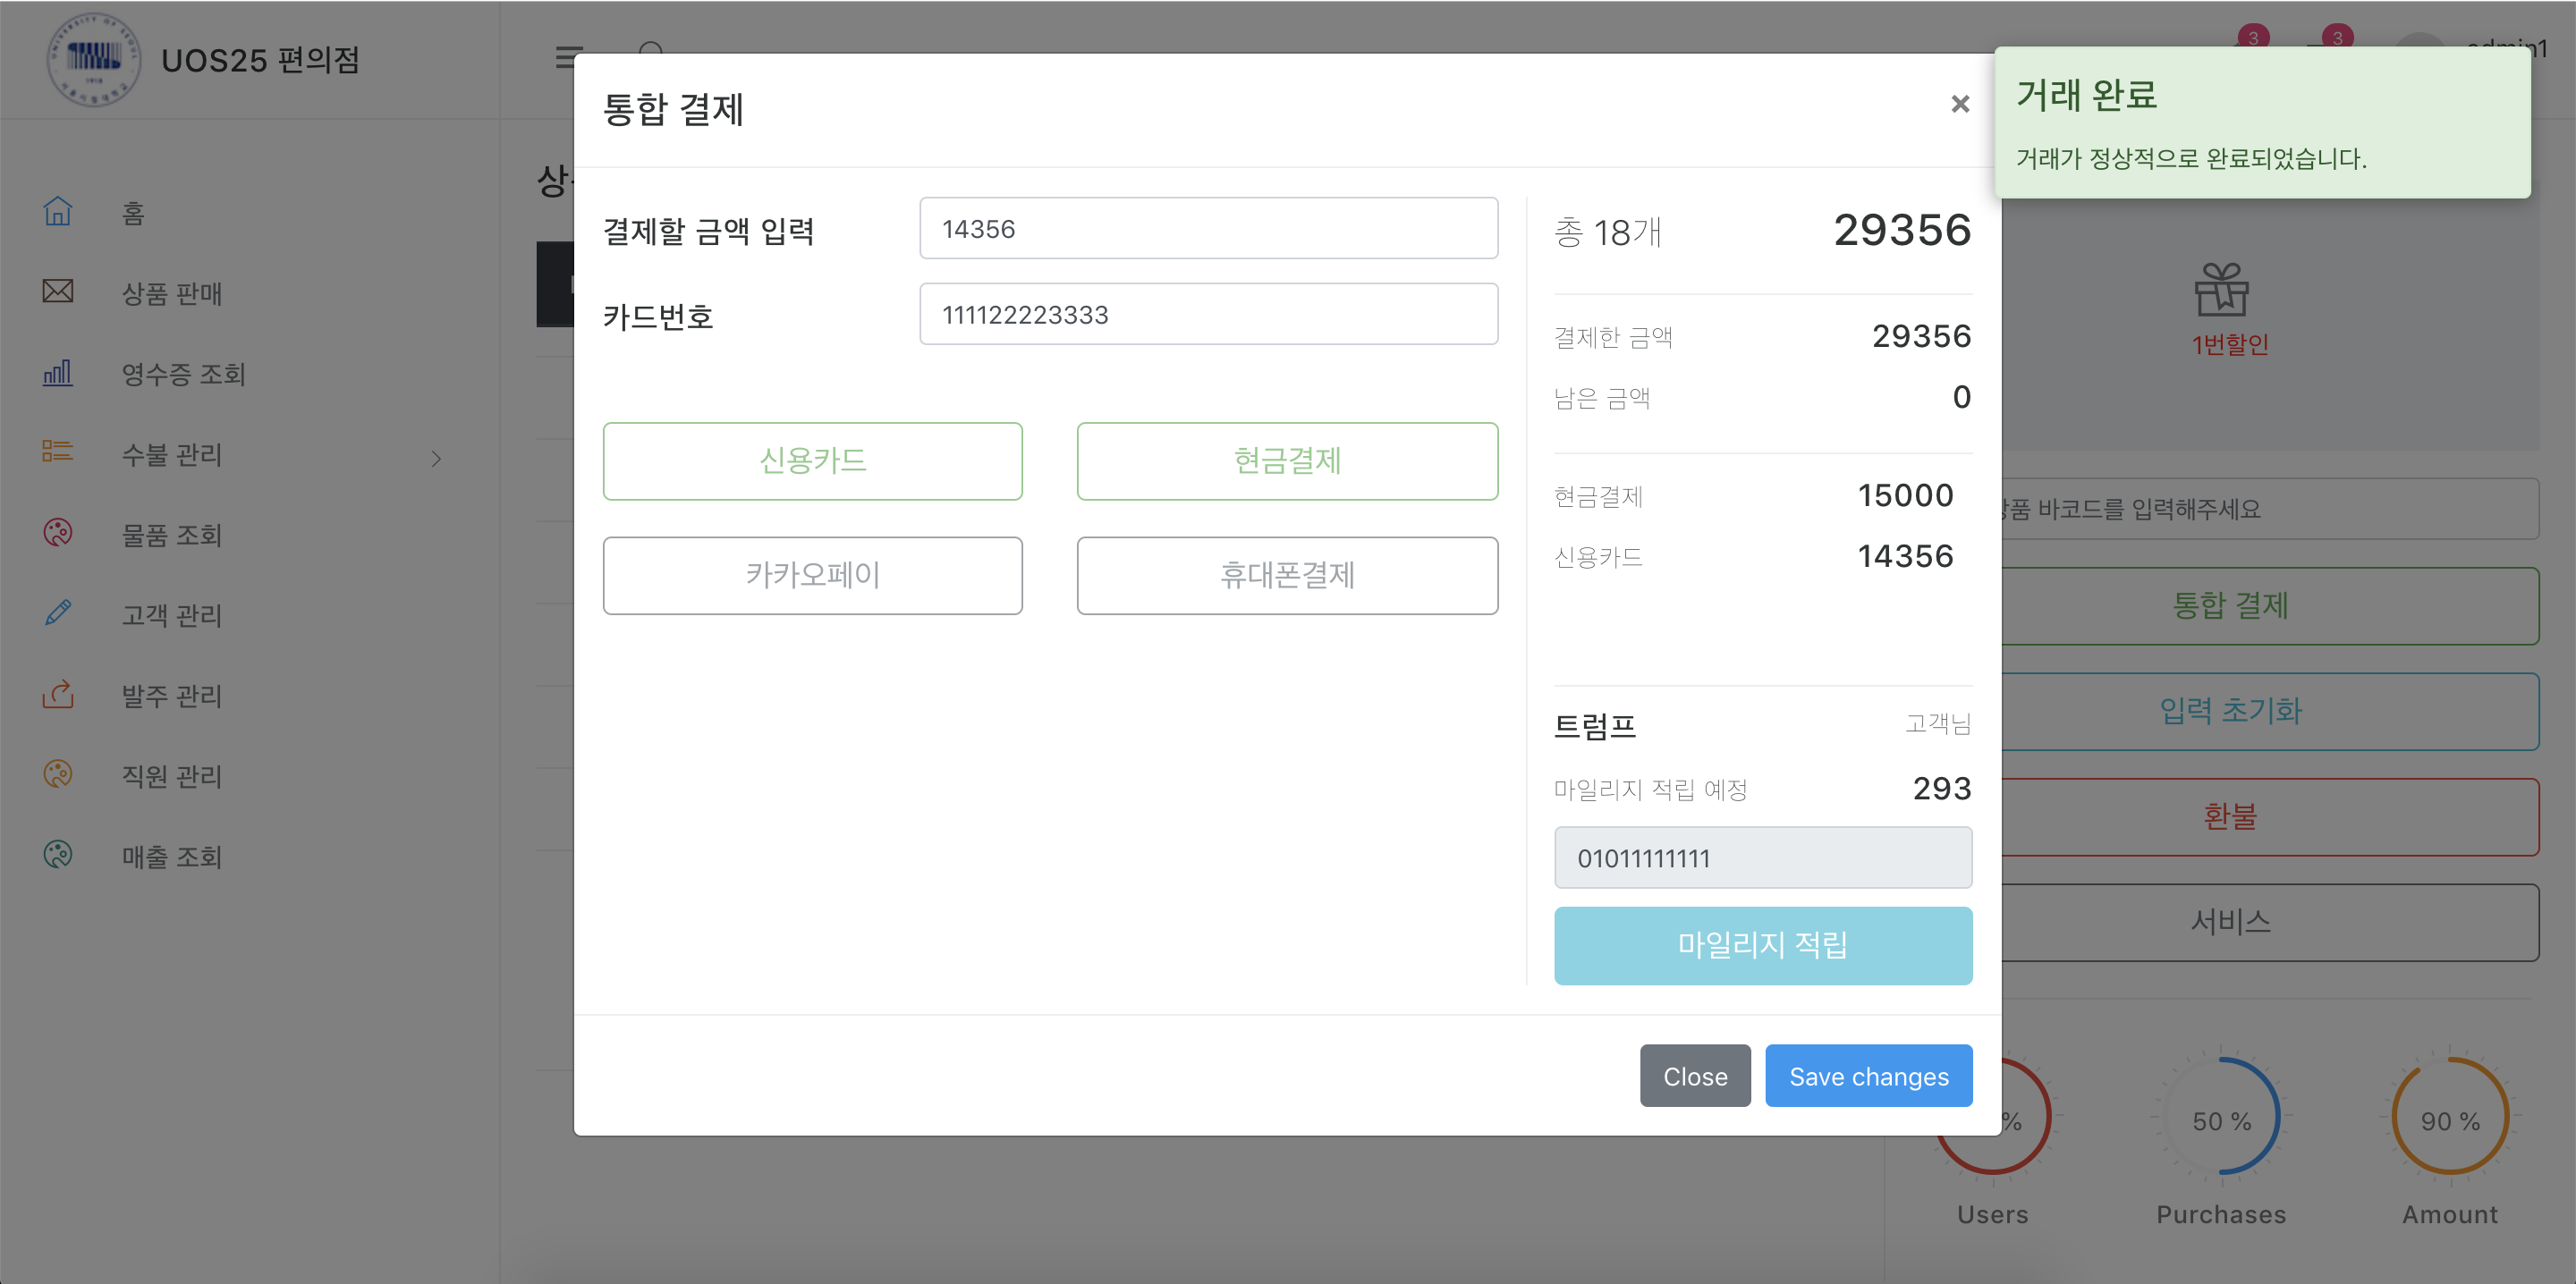Click the bar chart icon for 영수증 조회
The image size is (2576, 1284).
[x=58, y=373]
